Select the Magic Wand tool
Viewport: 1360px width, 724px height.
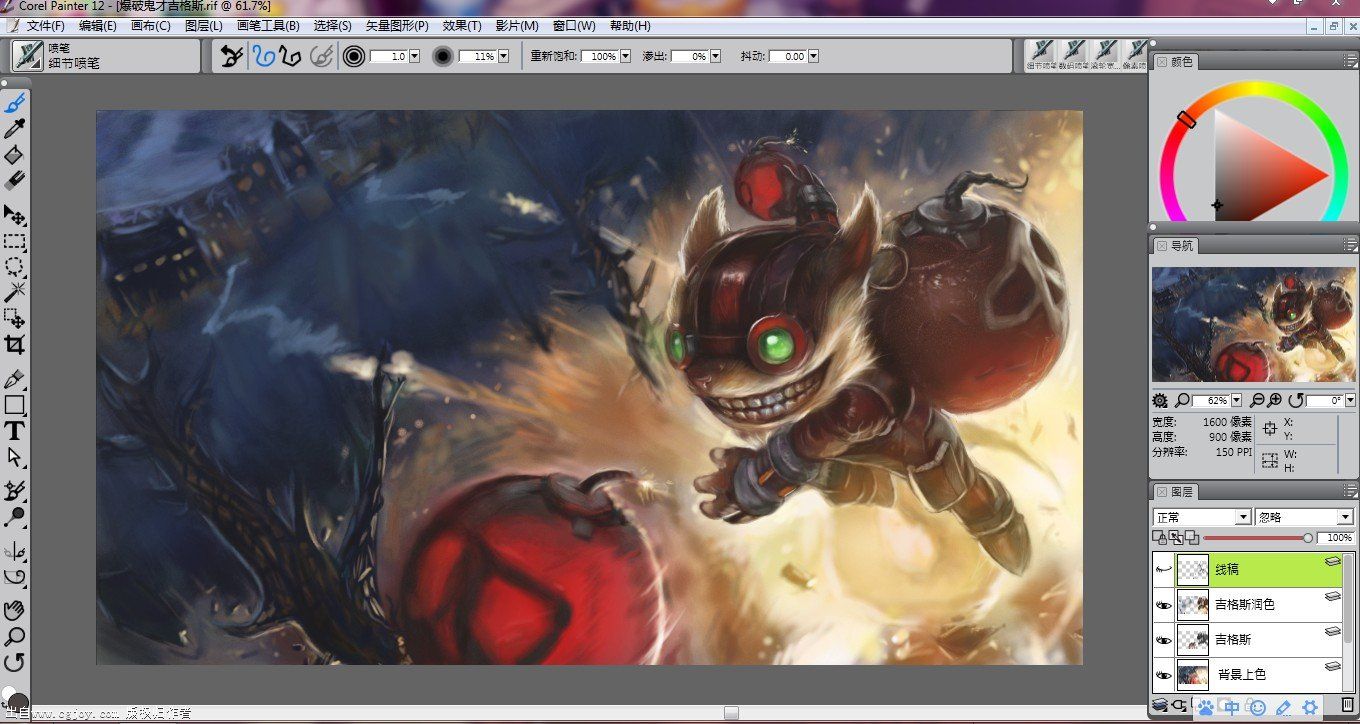[x=14, y=292]
